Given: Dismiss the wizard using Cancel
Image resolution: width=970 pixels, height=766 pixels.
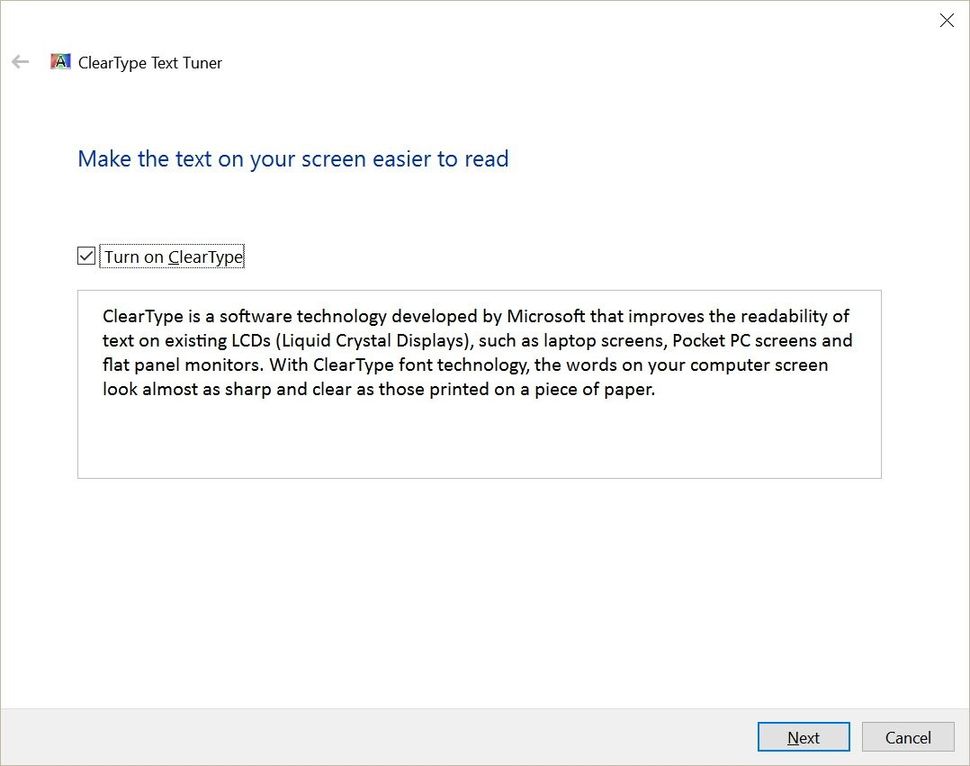Looking at the screenshot, I should click(x=906, y=737).
